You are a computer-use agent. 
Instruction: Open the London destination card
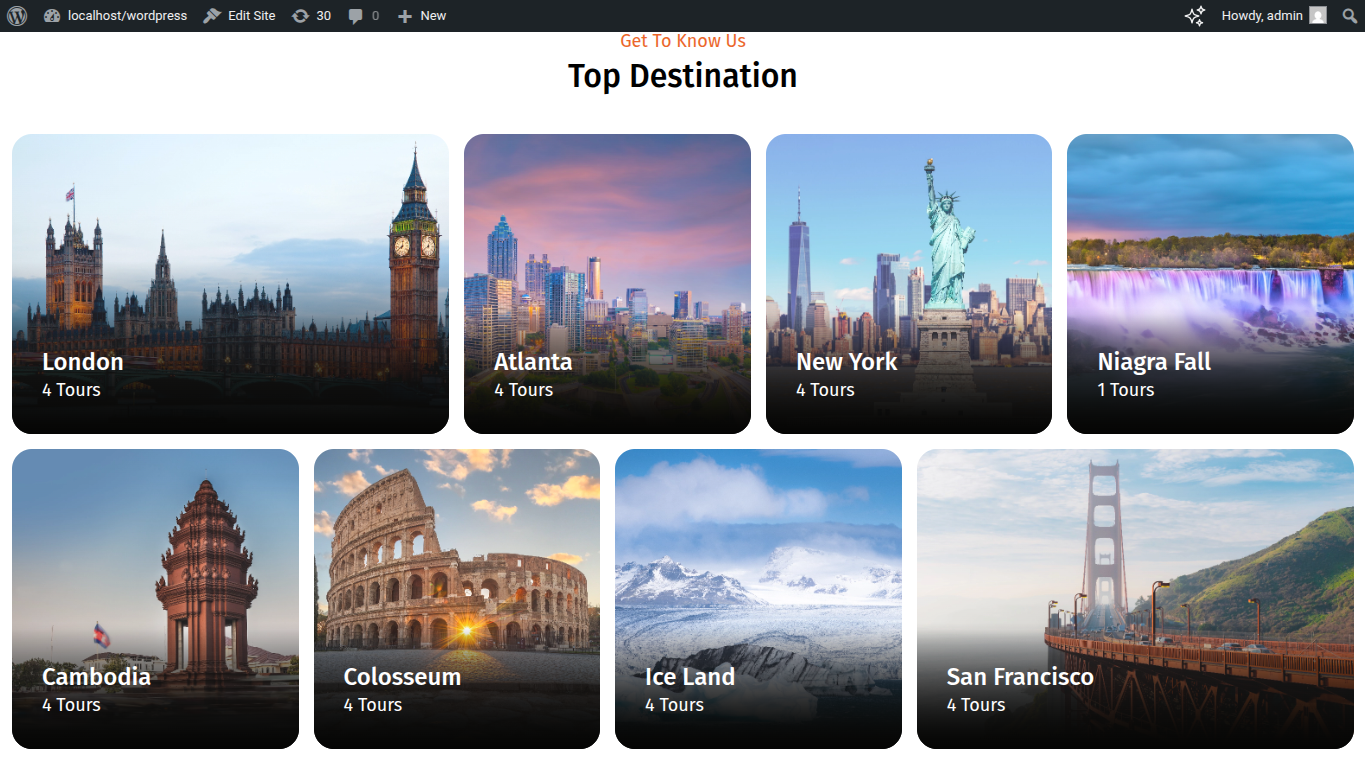point(230,284)
